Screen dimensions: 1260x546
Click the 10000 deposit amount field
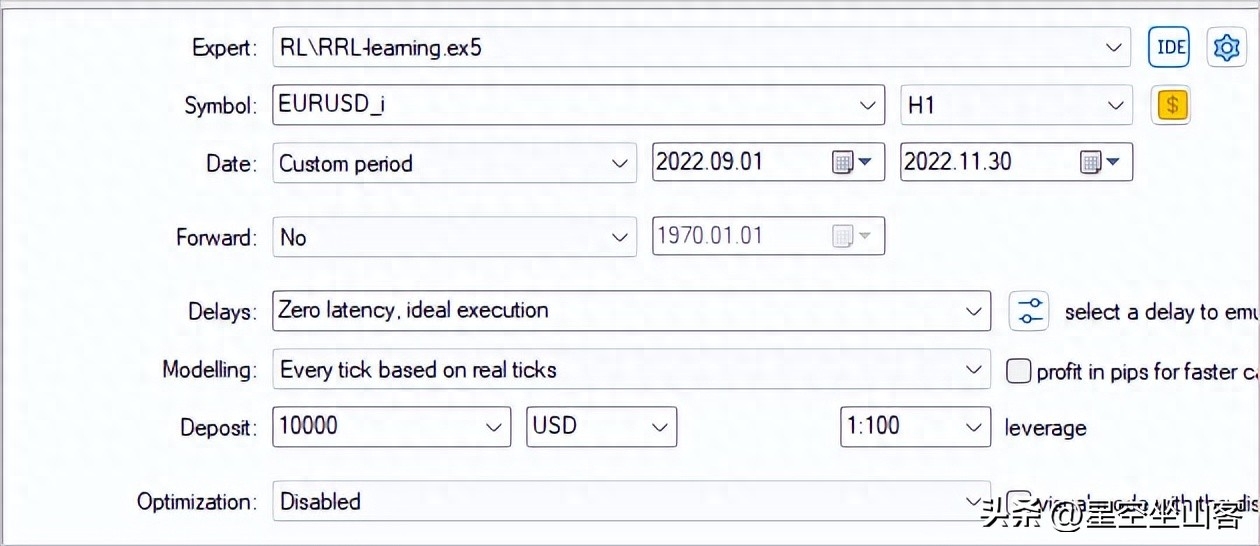(x=391, y=426)
